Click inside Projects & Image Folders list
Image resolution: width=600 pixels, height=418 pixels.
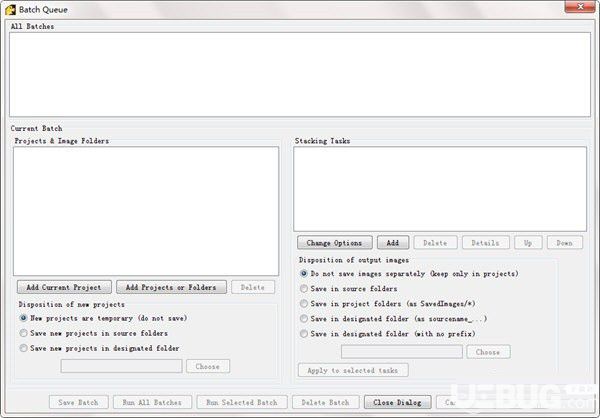[x=146, y=211]
